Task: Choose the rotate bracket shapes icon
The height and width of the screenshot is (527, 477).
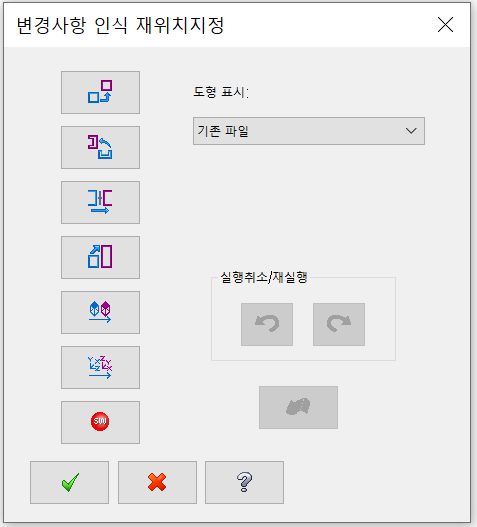Action: pos(100,148)
